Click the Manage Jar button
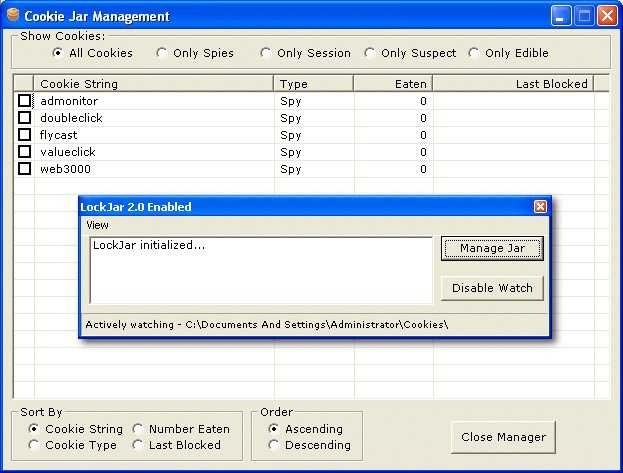Screen dimensions: 623x473 [492, 249]
